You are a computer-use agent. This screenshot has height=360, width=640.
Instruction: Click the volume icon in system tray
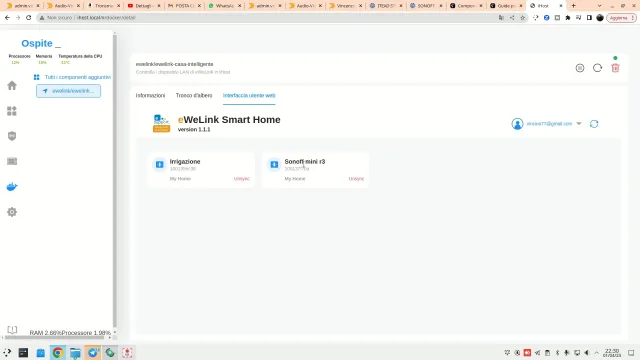(x=587, y=352)
